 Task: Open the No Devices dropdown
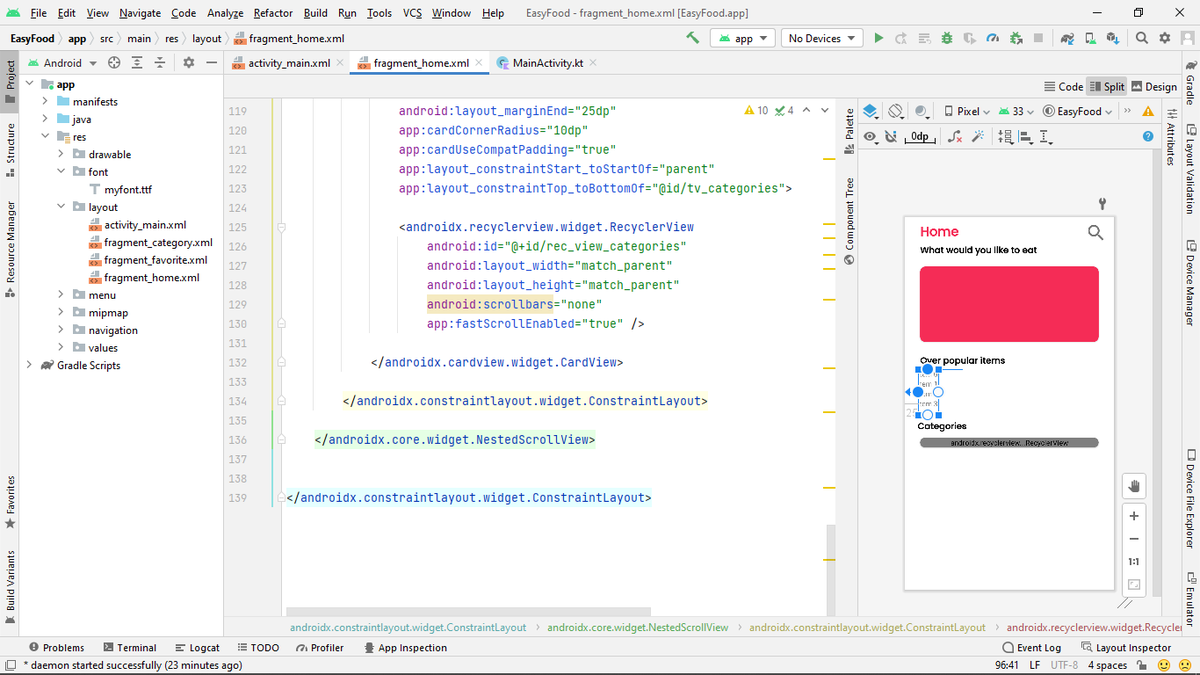click(x=822, y=38)
